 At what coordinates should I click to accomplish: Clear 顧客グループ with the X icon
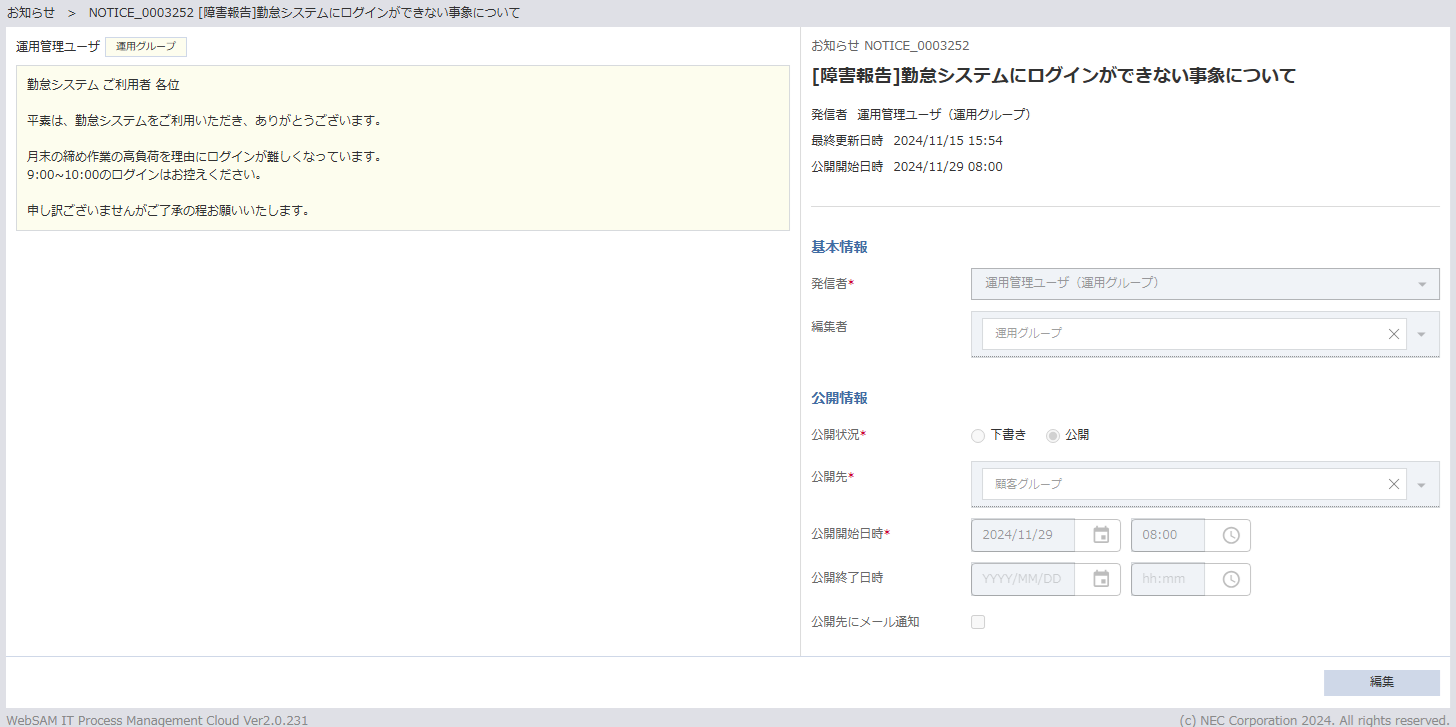1393,484
